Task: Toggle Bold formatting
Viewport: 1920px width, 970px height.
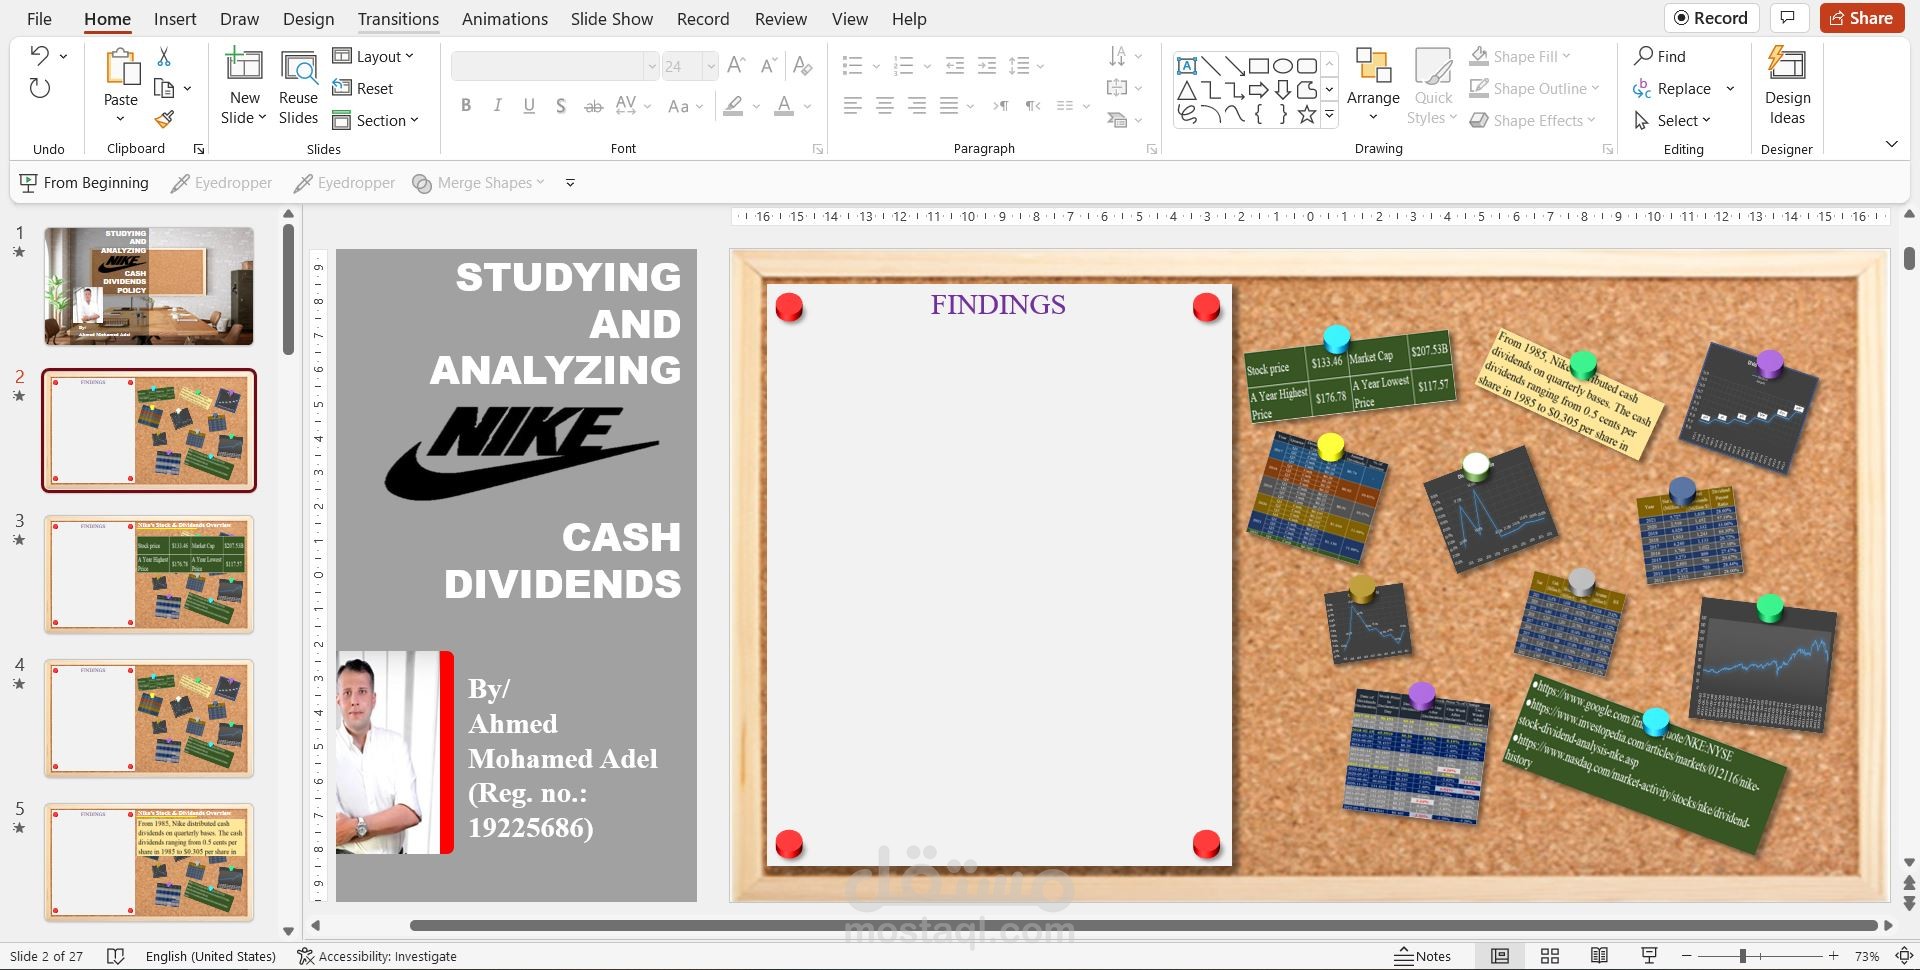Action: (x=466, y=106)
